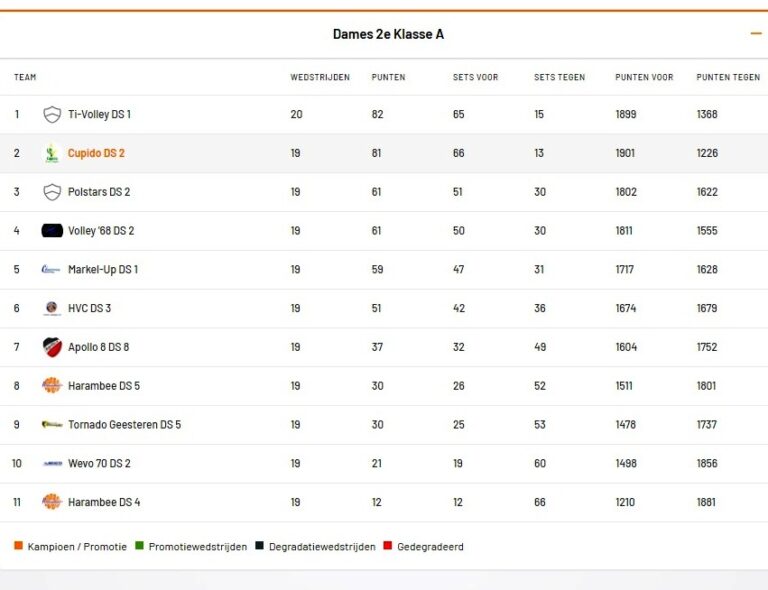Click the red Gedegradeerd legend swatch

tap(388, 546)
